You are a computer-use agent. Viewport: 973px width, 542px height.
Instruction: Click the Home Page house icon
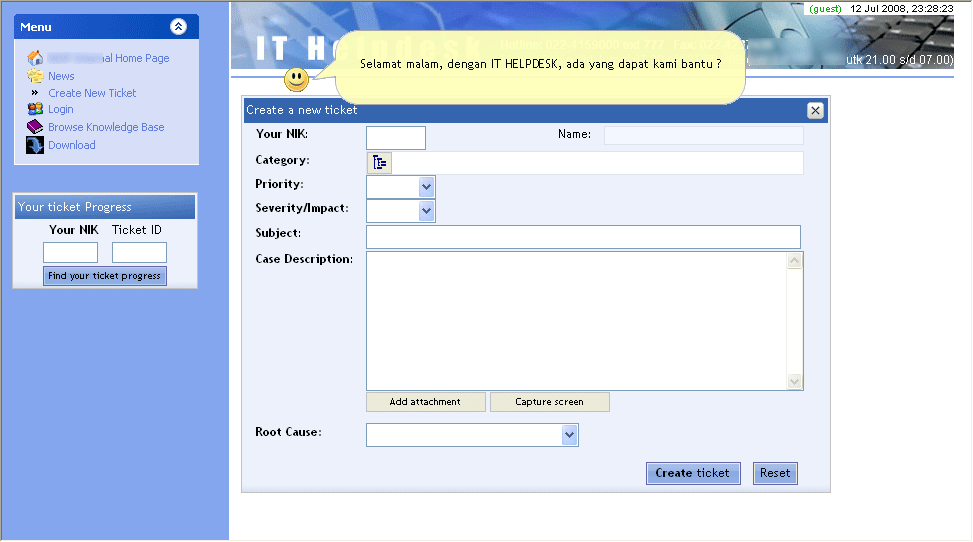click(35, 58)
